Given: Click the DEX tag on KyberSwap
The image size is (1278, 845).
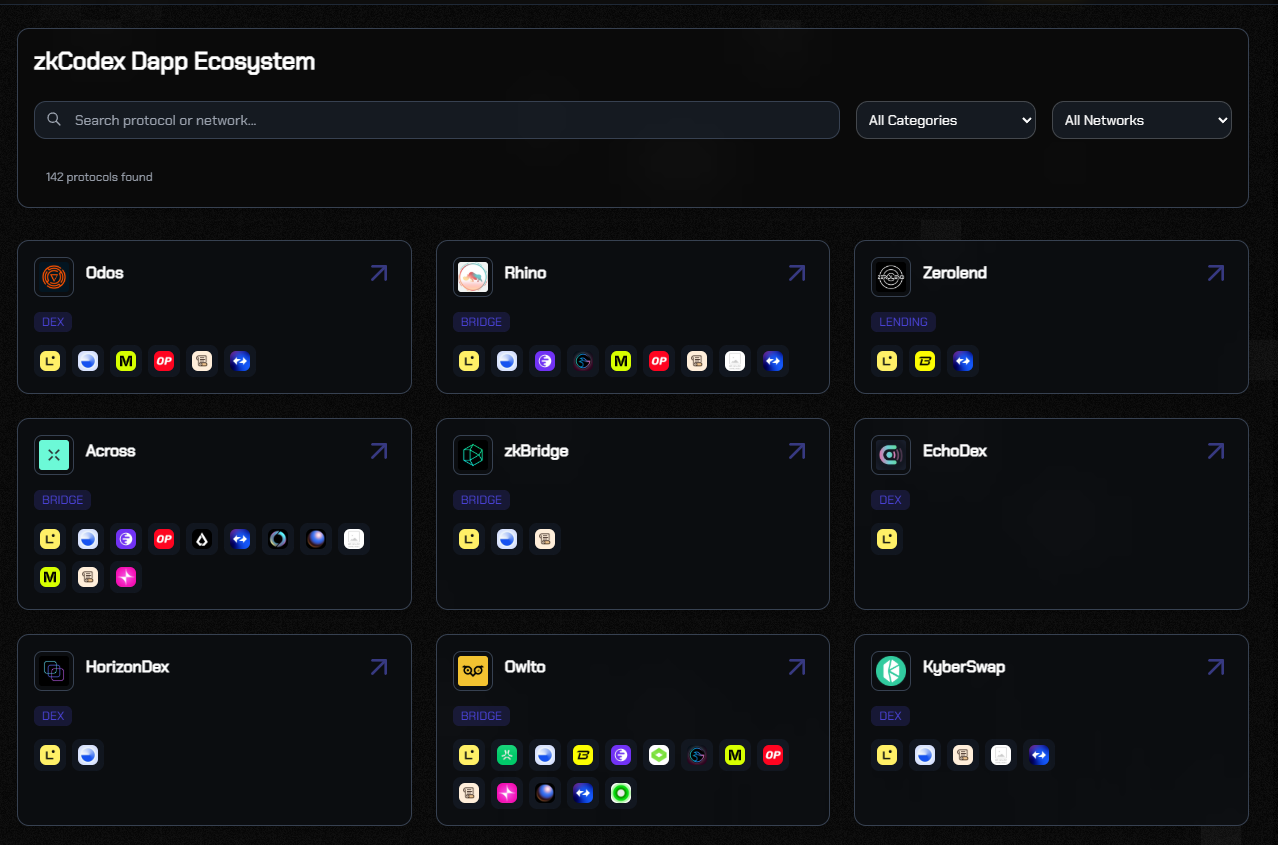Looking at the screenshot, I should coord(890,716).
